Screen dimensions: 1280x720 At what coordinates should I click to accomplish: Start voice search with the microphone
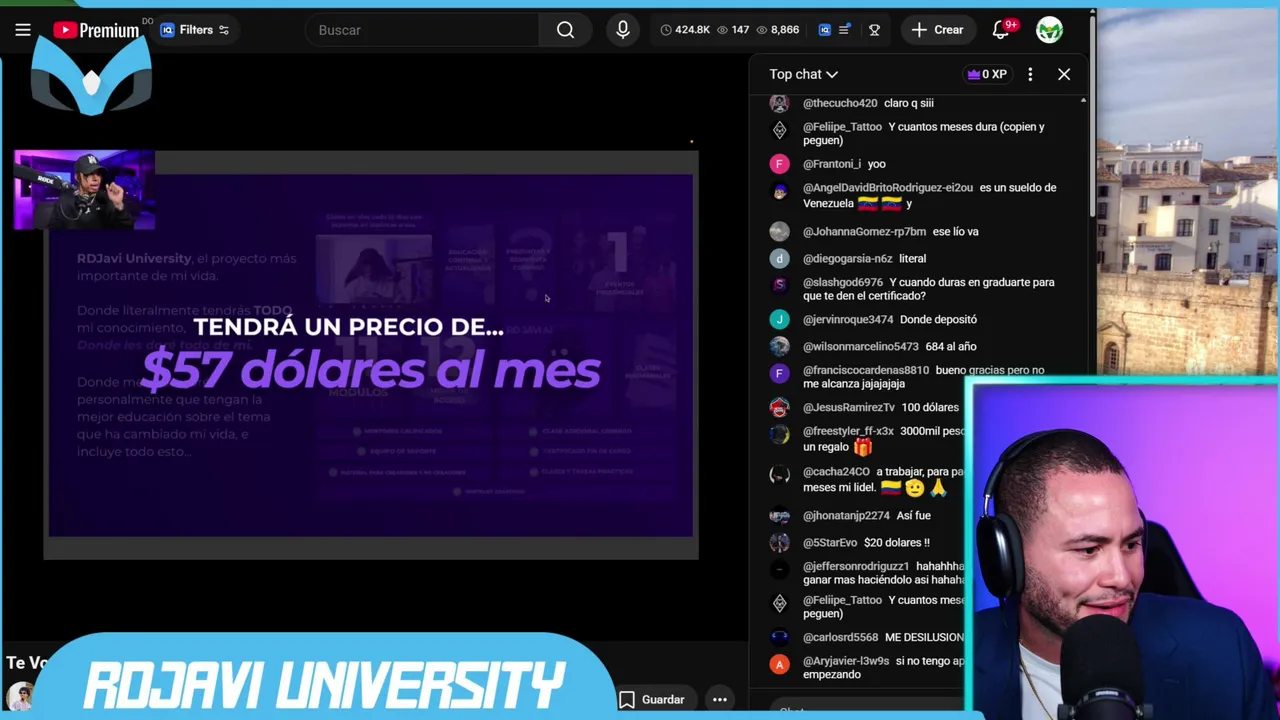[623, 30]
